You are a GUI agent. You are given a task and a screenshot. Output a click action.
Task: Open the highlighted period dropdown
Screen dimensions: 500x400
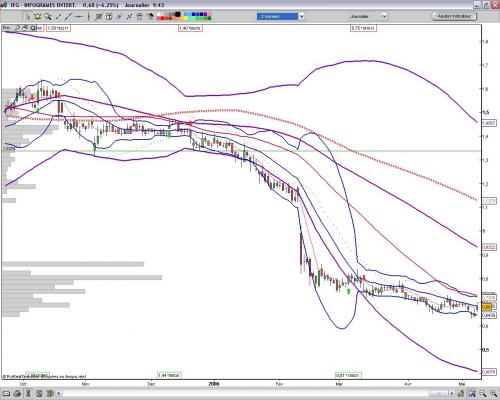[302, 16]
